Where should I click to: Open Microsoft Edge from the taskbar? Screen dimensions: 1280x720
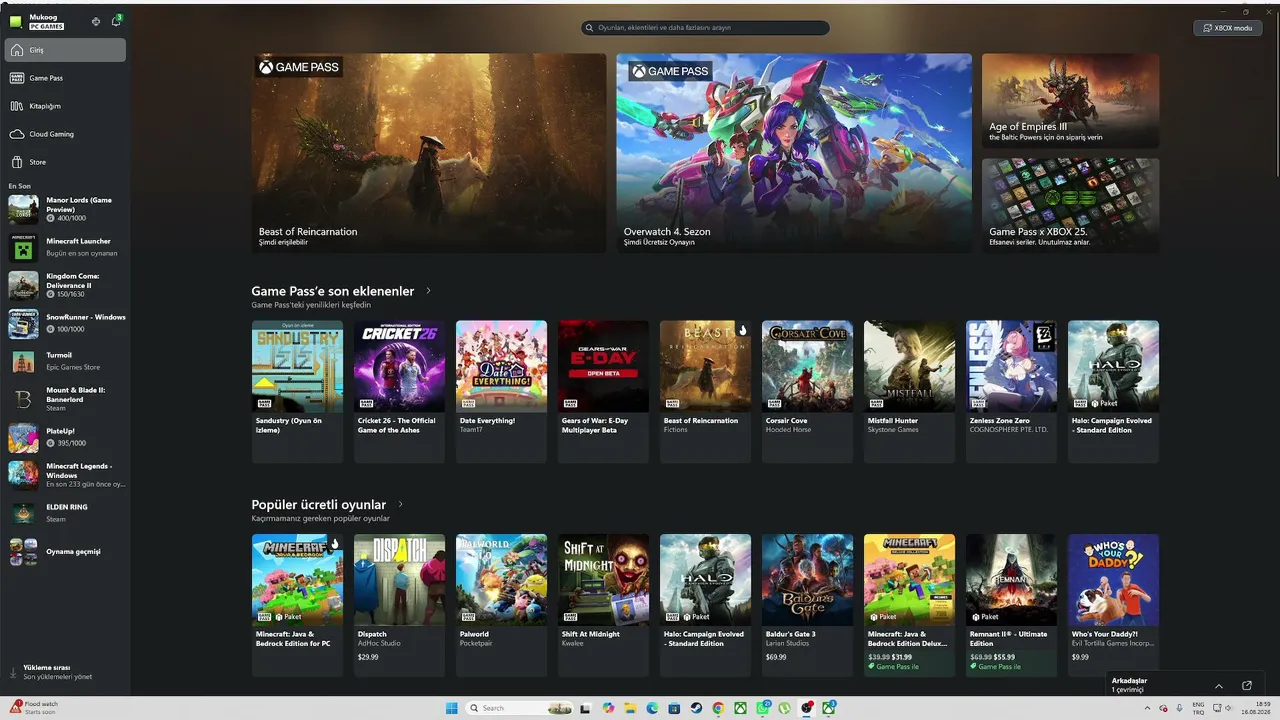[x=651, y=708]
